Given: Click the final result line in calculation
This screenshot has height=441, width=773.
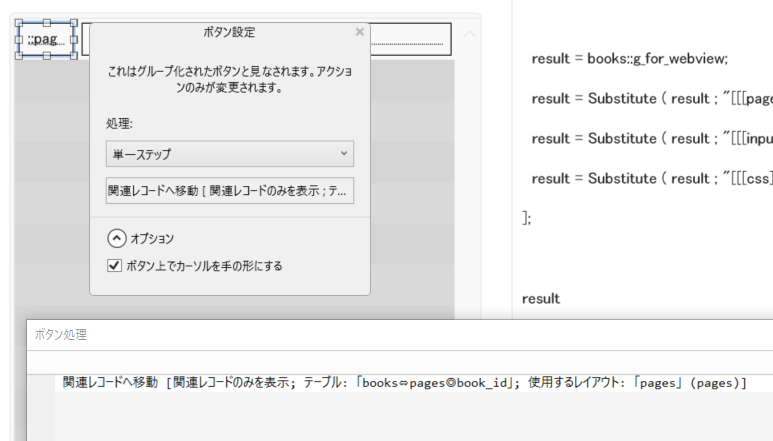Looking at the screenshot, I should coord(541,299).
